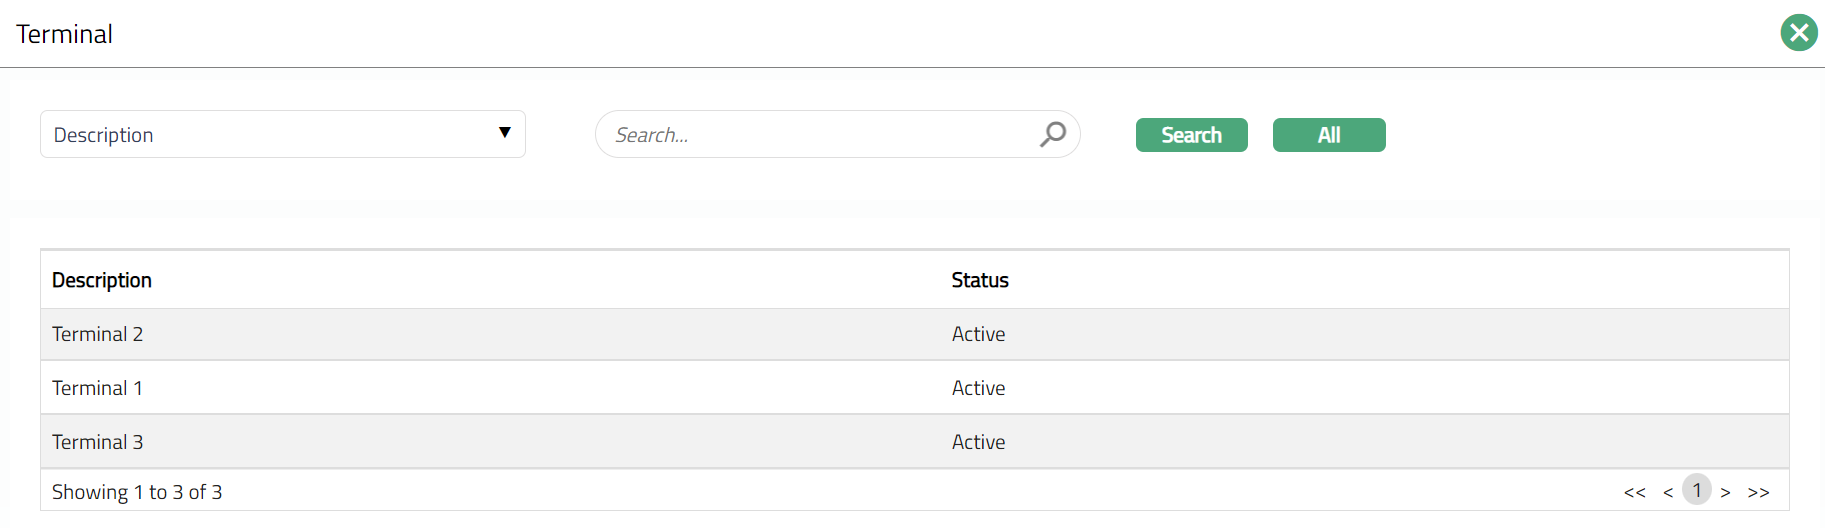Image resolution: width=1825 pixels, height=528 pixels.
Task: Open the Description filter dropdown
Action: click(x=282, y=135)
